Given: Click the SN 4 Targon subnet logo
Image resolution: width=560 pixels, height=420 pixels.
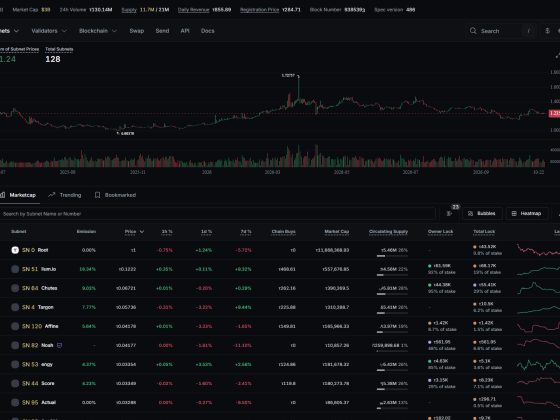Looking at the screenshot, I should [x=15, y=307].
